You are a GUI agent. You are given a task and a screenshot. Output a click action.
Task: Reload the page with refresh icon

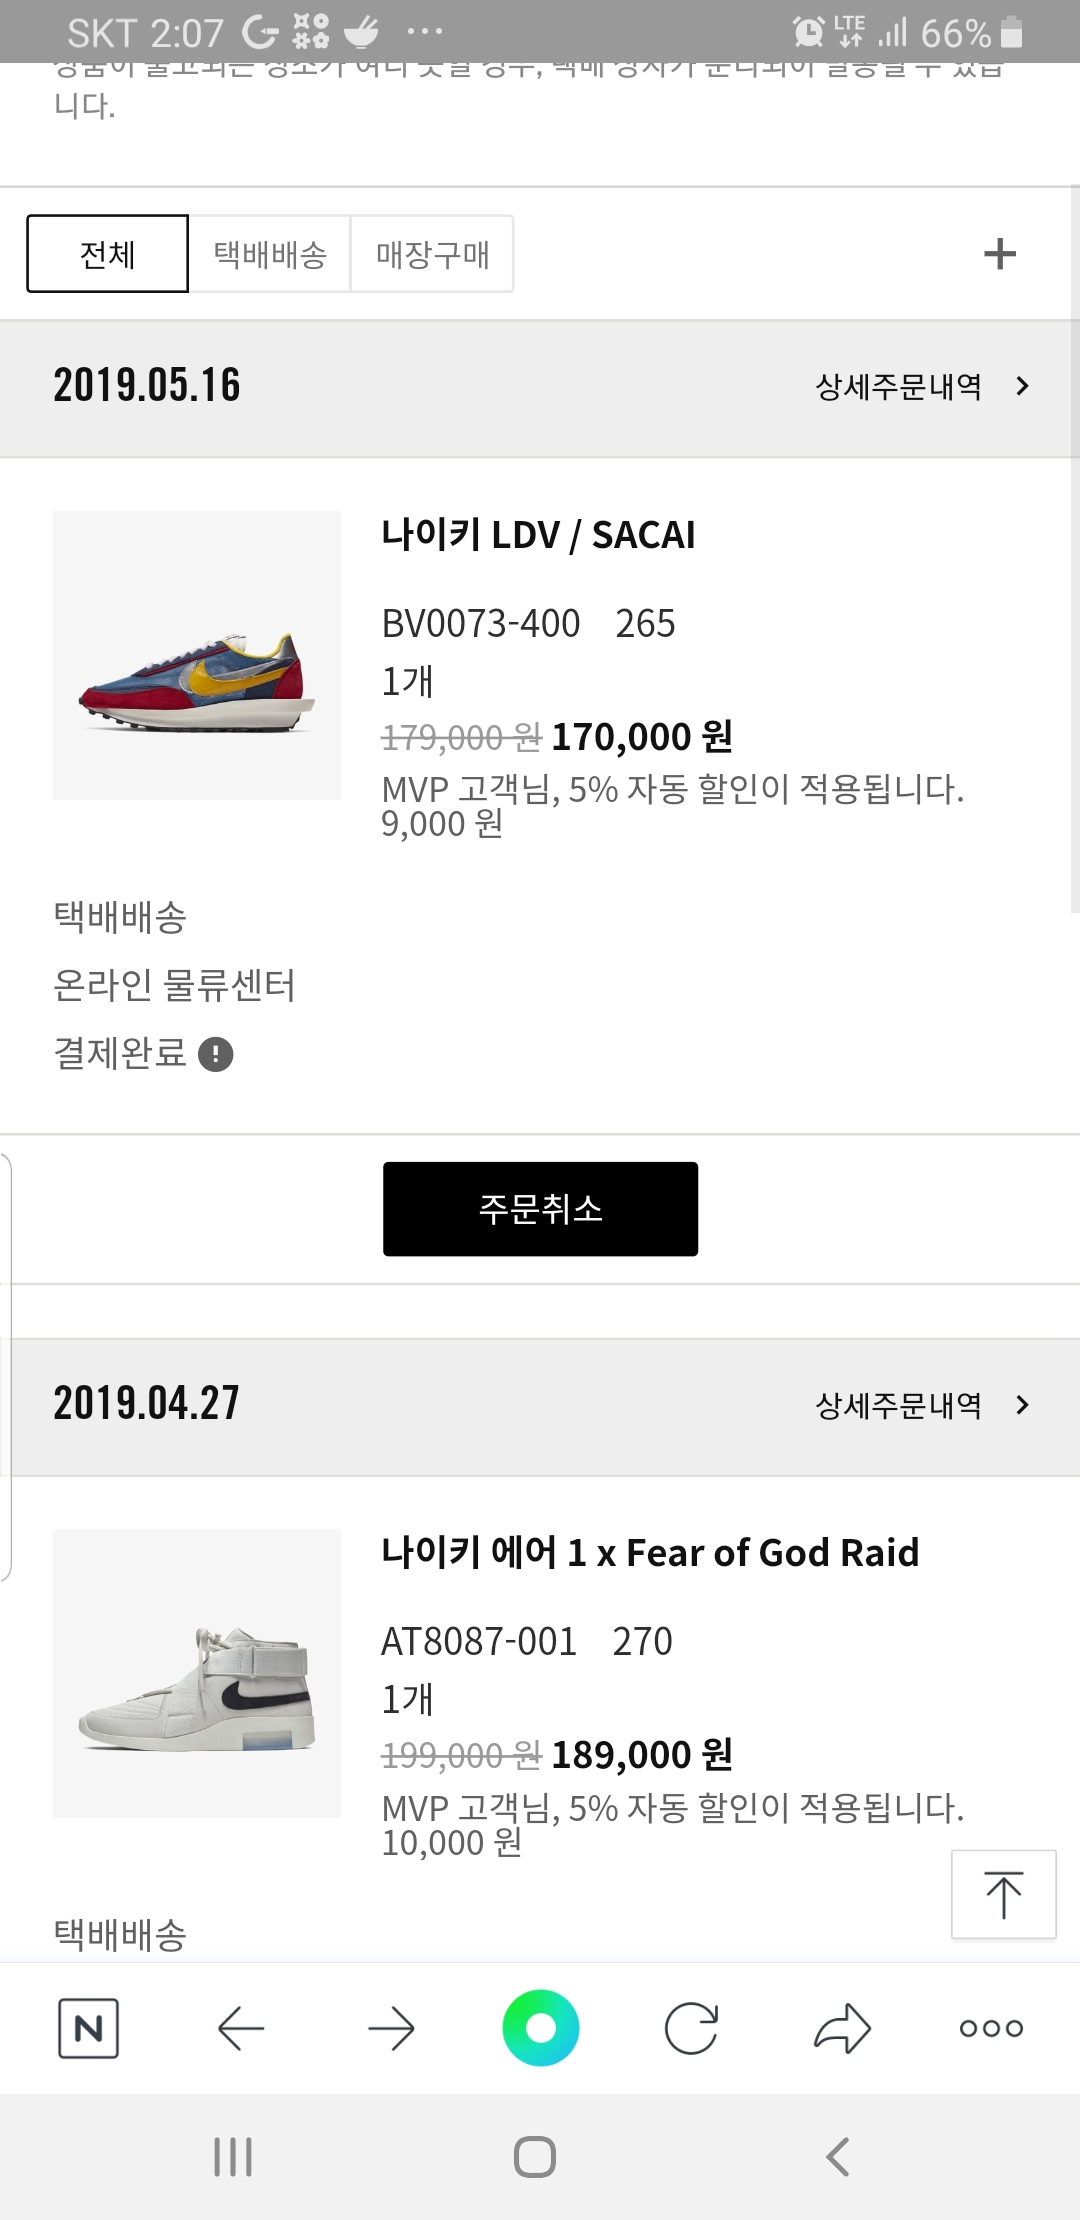(691, 2028)
